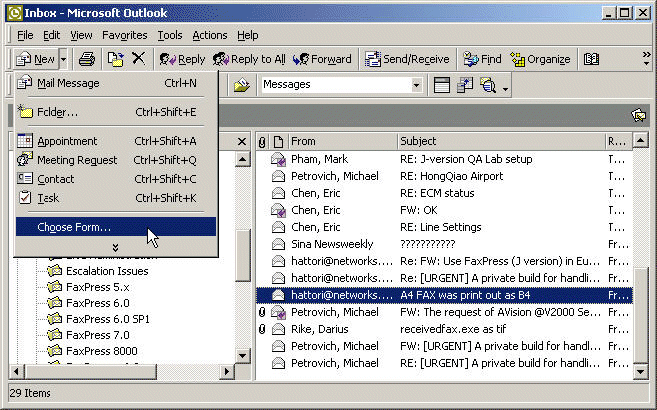Click the Forward toolbar button
Screen dimensions: 657x410
coord(322,60)
